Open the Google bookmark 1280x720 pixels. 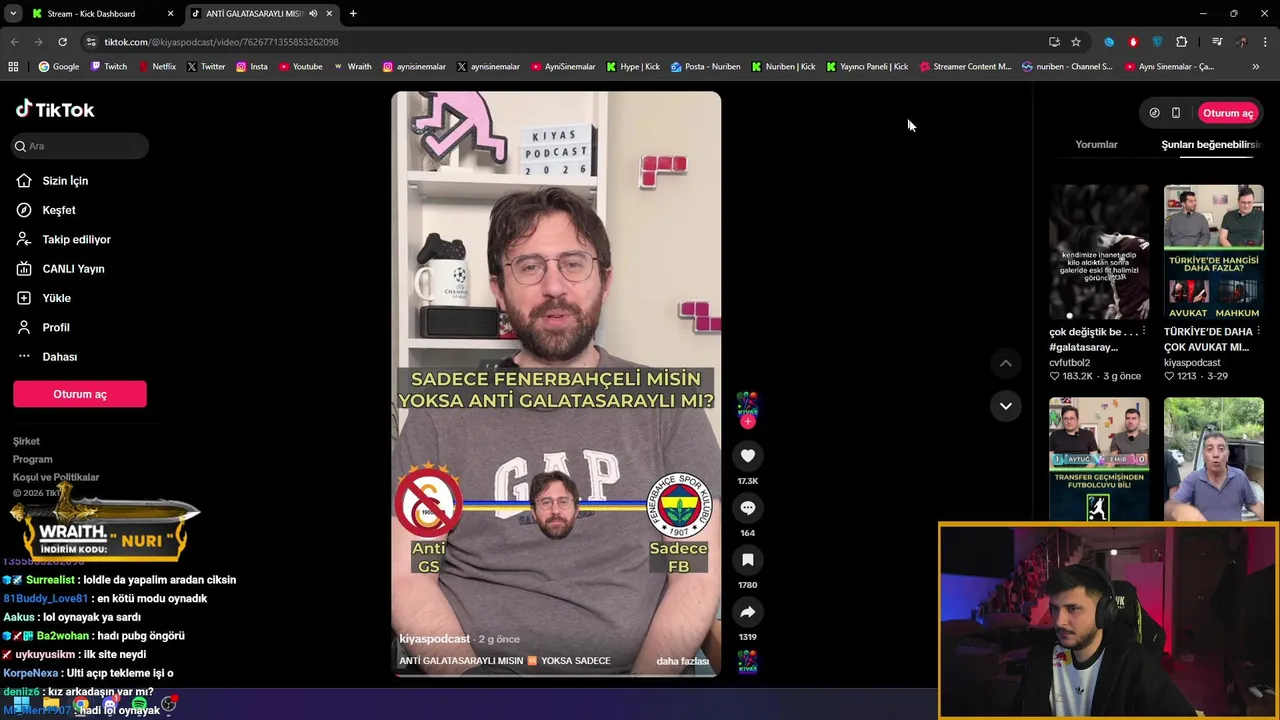pos(59,67)
